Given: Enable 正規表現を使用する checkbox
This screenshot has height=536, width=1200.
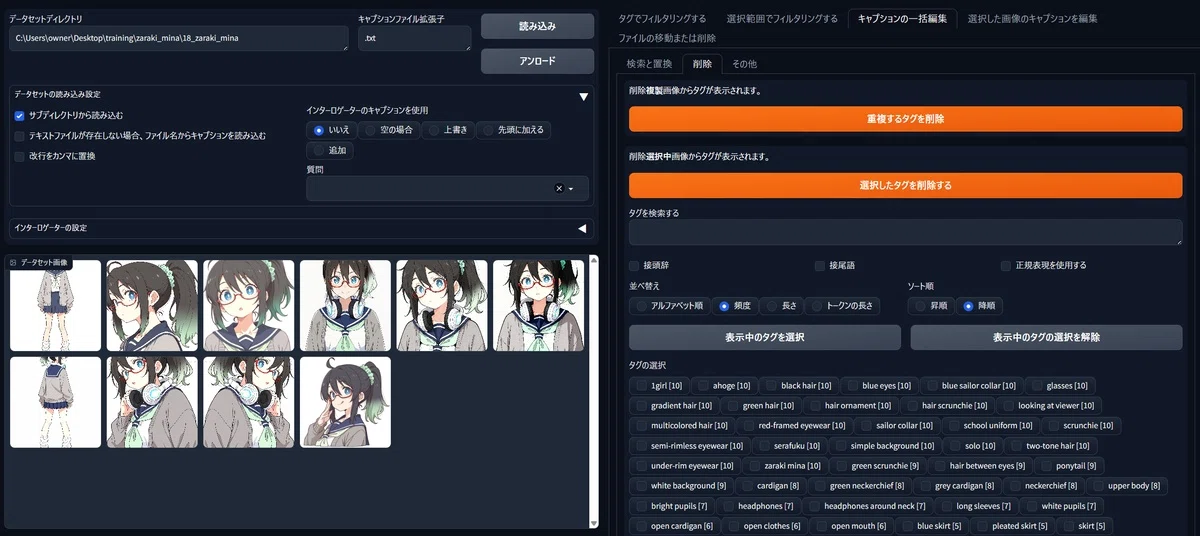Looking at the screenshot, I should tap(1006, 266).
